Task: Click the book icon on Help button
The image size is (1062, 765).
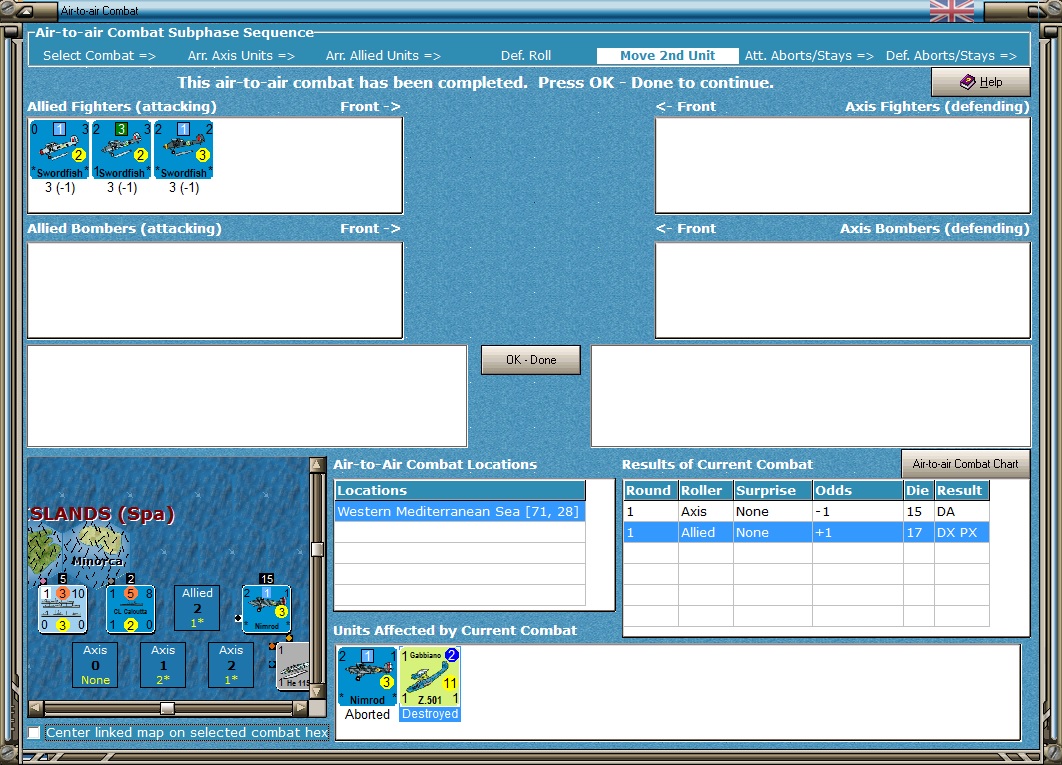Action: point(968,82)
